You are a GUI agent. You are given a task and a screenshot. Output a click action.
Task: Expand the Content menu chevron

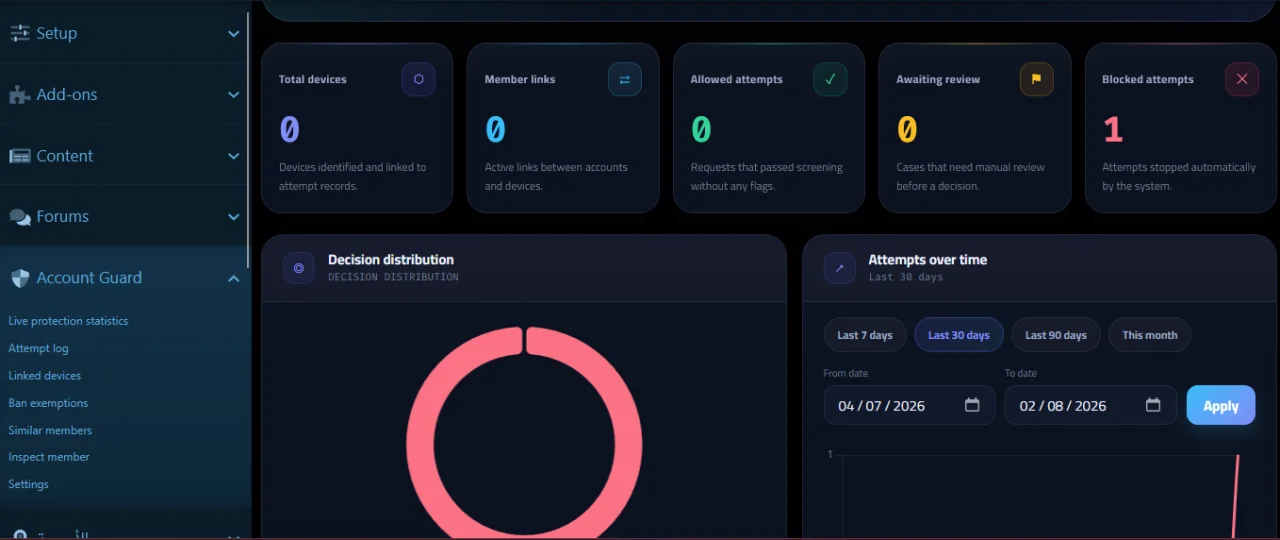(x=234, y=156)
